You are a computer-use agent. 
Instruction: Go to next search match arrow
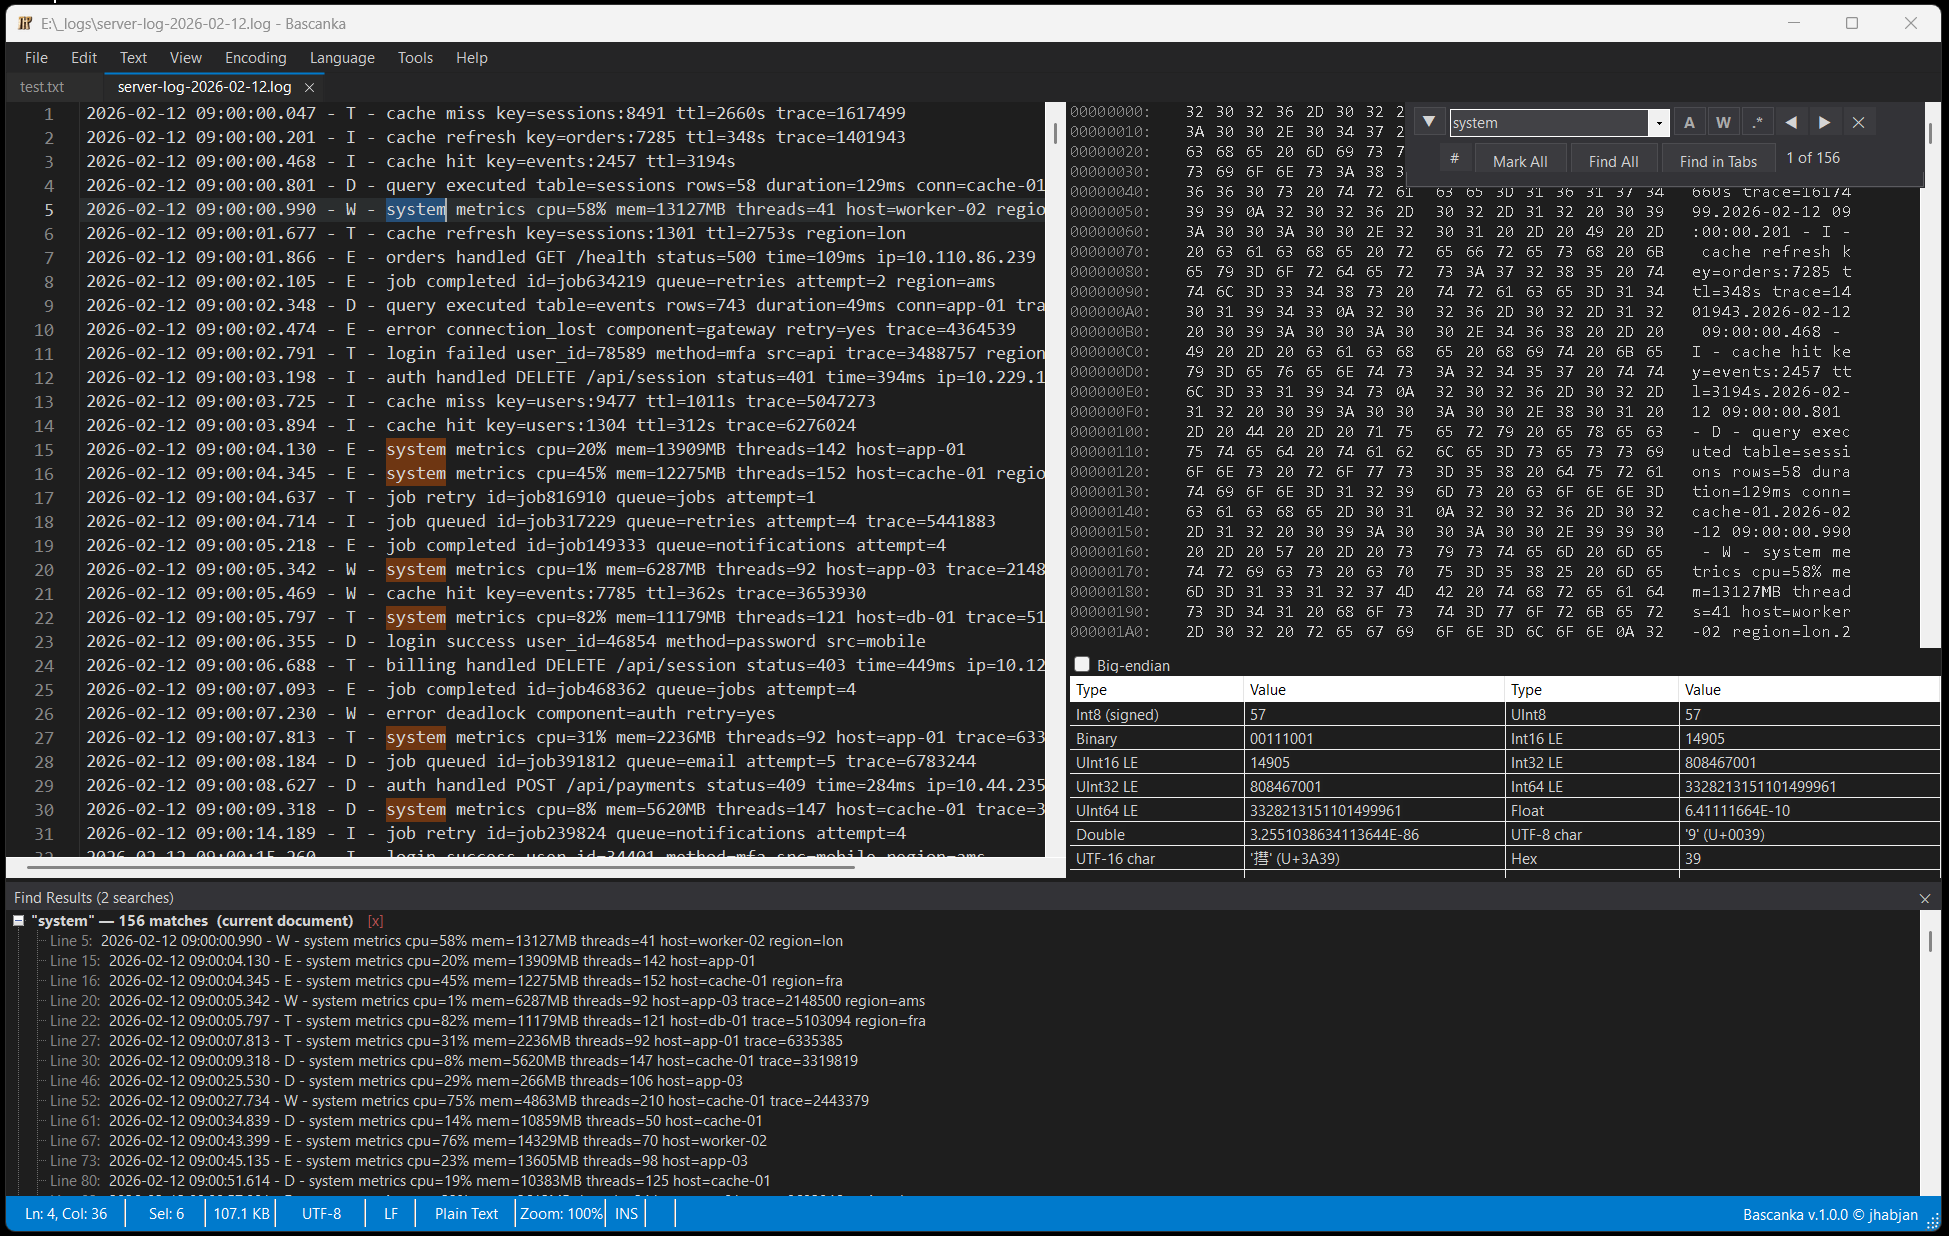pyautogui.click(x=1825, y=122)
